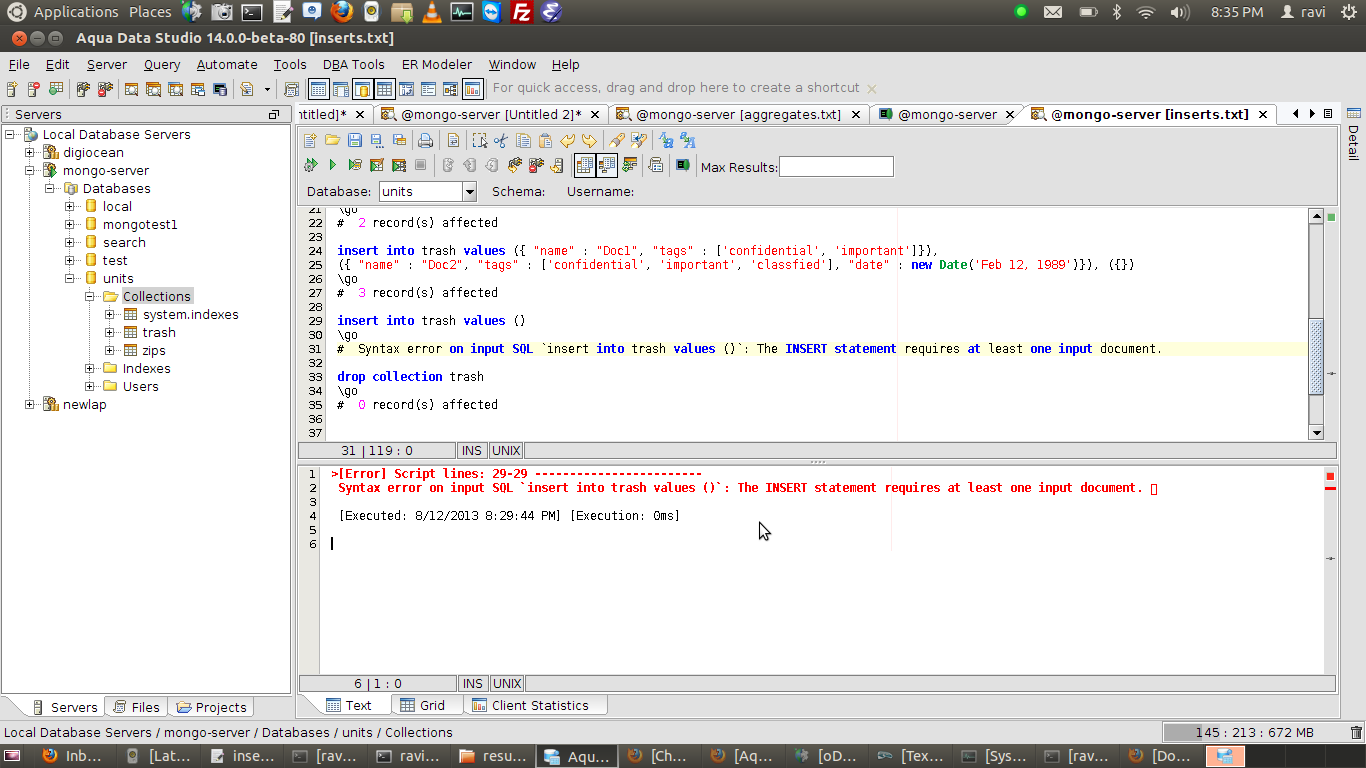The image size is (1366, 768).
Task: Collapse the units database node
Action: coord(70,279)
